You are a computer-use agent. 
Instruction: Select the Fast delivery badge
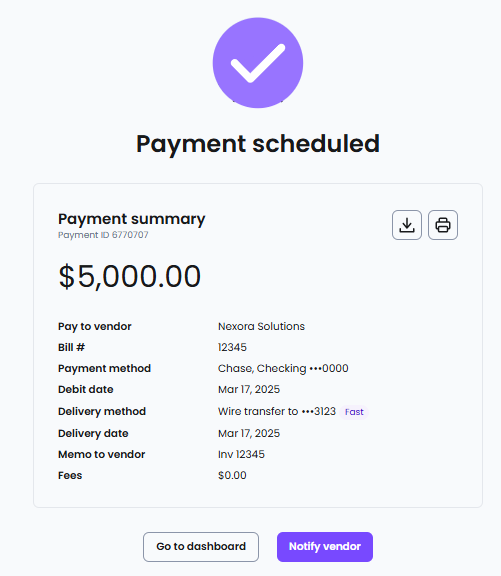(354, 412)
